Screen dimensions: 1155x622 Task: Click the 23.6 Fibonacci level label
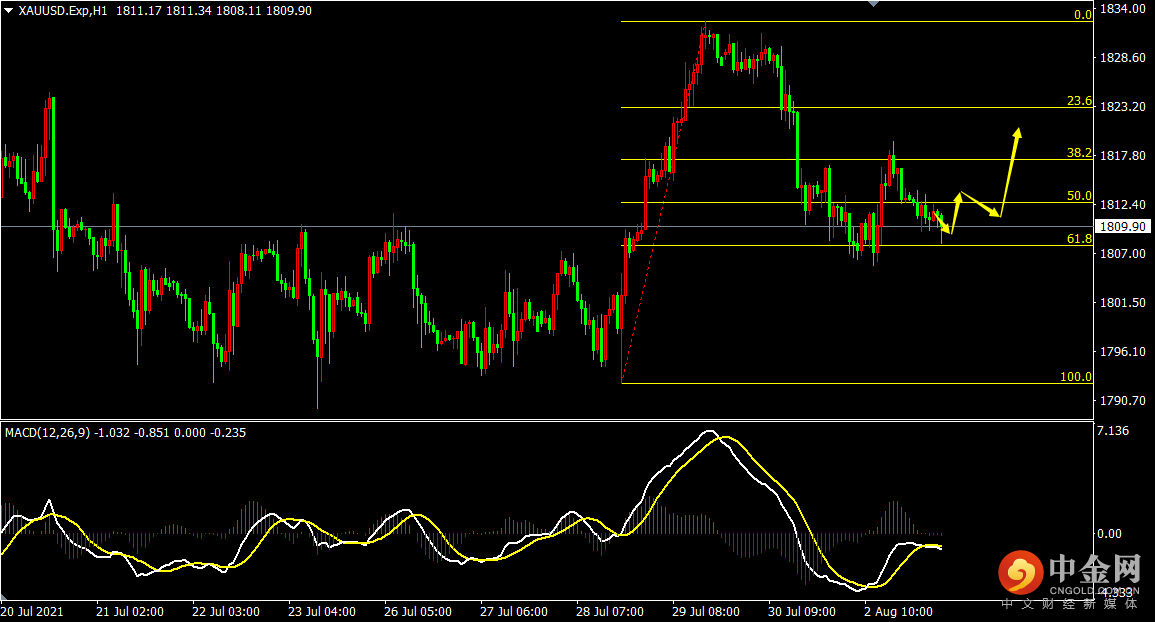[x=1079, y=101]
